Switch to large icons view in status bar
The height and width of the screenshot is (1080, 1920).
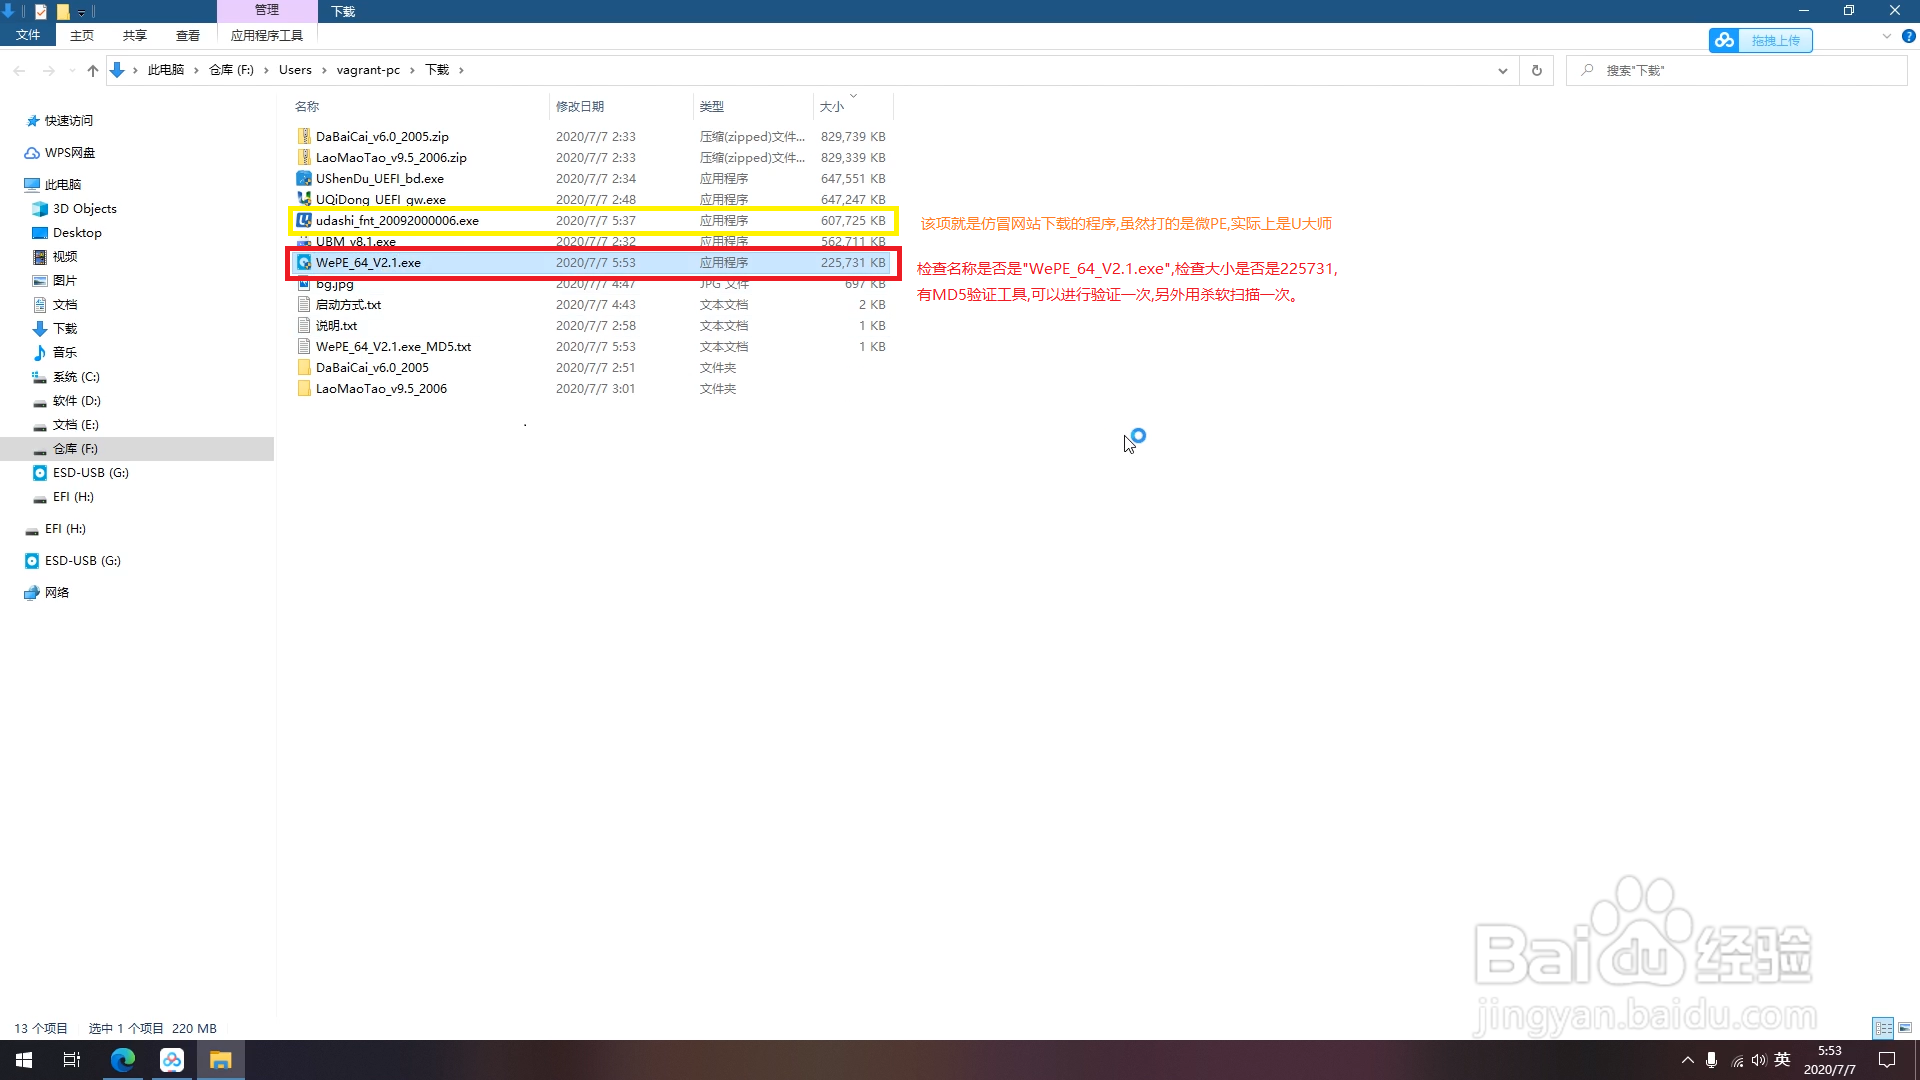[x=1905, y=1028]
